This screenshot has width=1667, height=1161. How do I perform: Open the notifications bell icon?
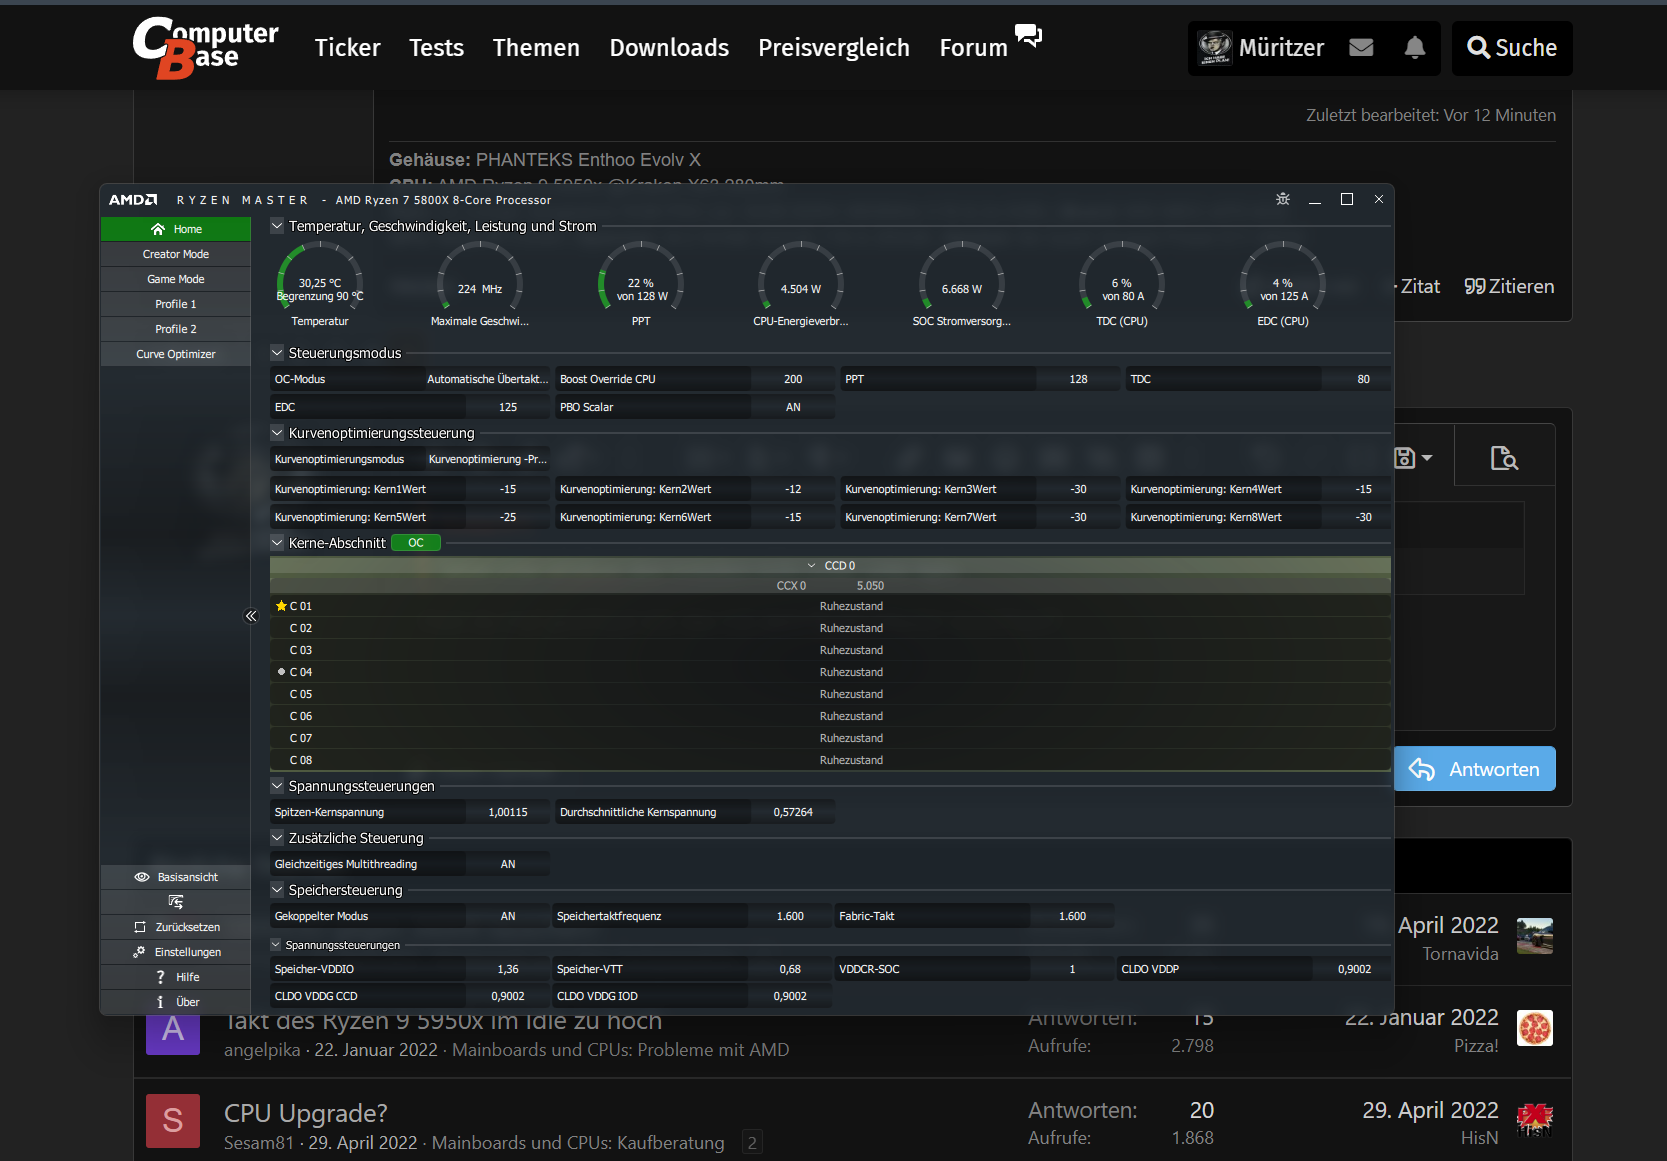coord(1415,47)
